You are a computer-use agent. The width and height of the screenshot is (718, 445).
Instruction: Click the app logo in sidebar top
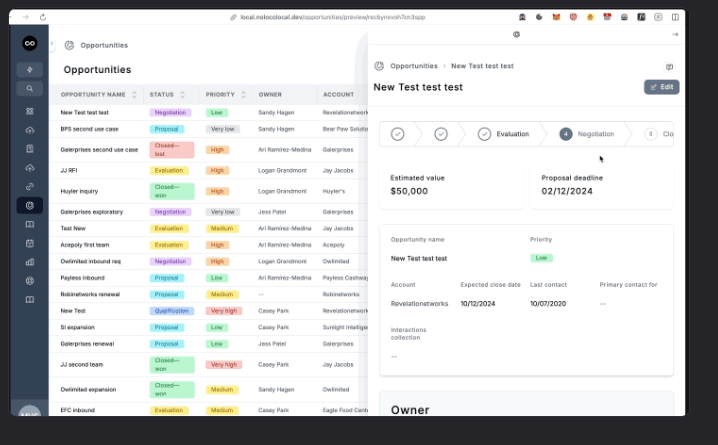(x=29, y=43)
